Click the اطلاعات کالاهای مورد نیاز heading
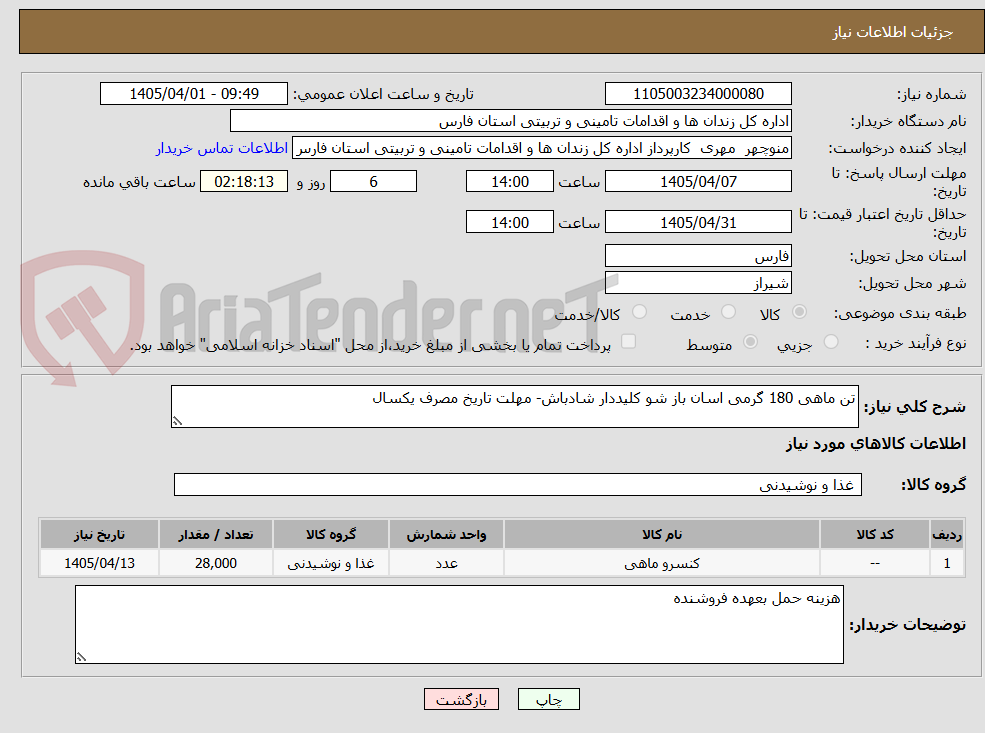 click(x=876, y=444)
